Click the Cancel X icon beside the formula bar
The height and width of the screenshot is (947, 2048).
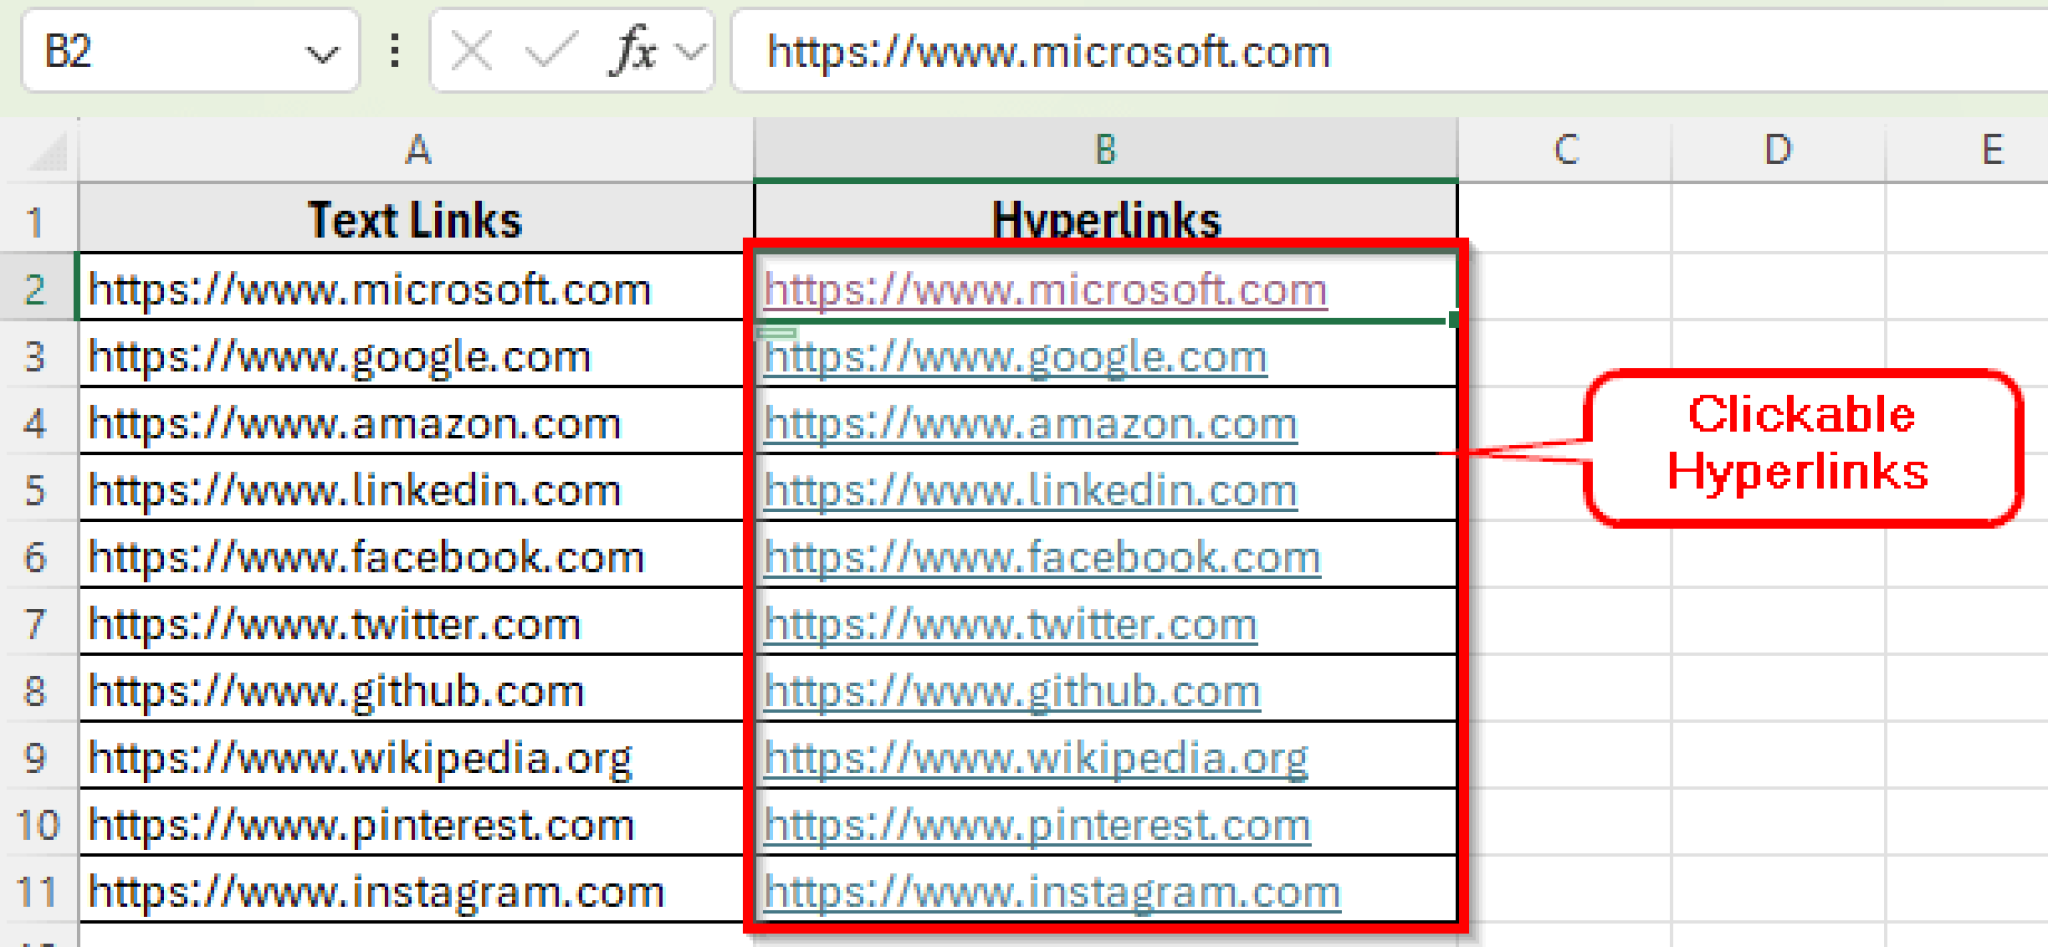(x=470, y=52)
